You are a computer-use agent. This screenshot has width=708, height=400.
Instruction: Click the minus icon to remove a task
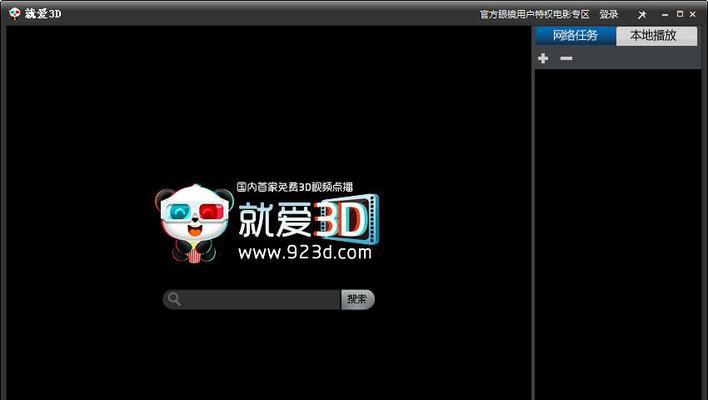click(x=566, y=58)
